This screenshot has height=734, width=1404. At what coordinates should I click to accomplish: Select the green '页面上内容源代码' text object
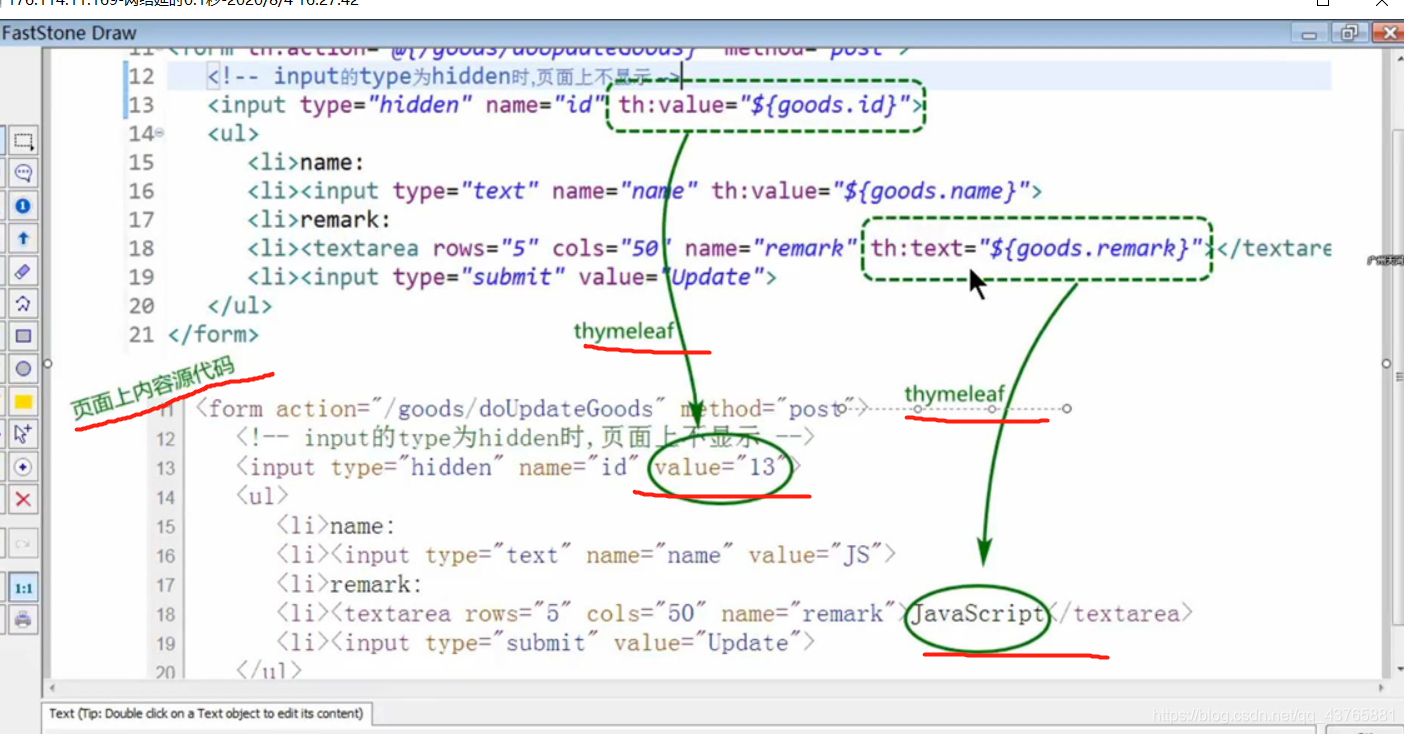pos(152,389)
